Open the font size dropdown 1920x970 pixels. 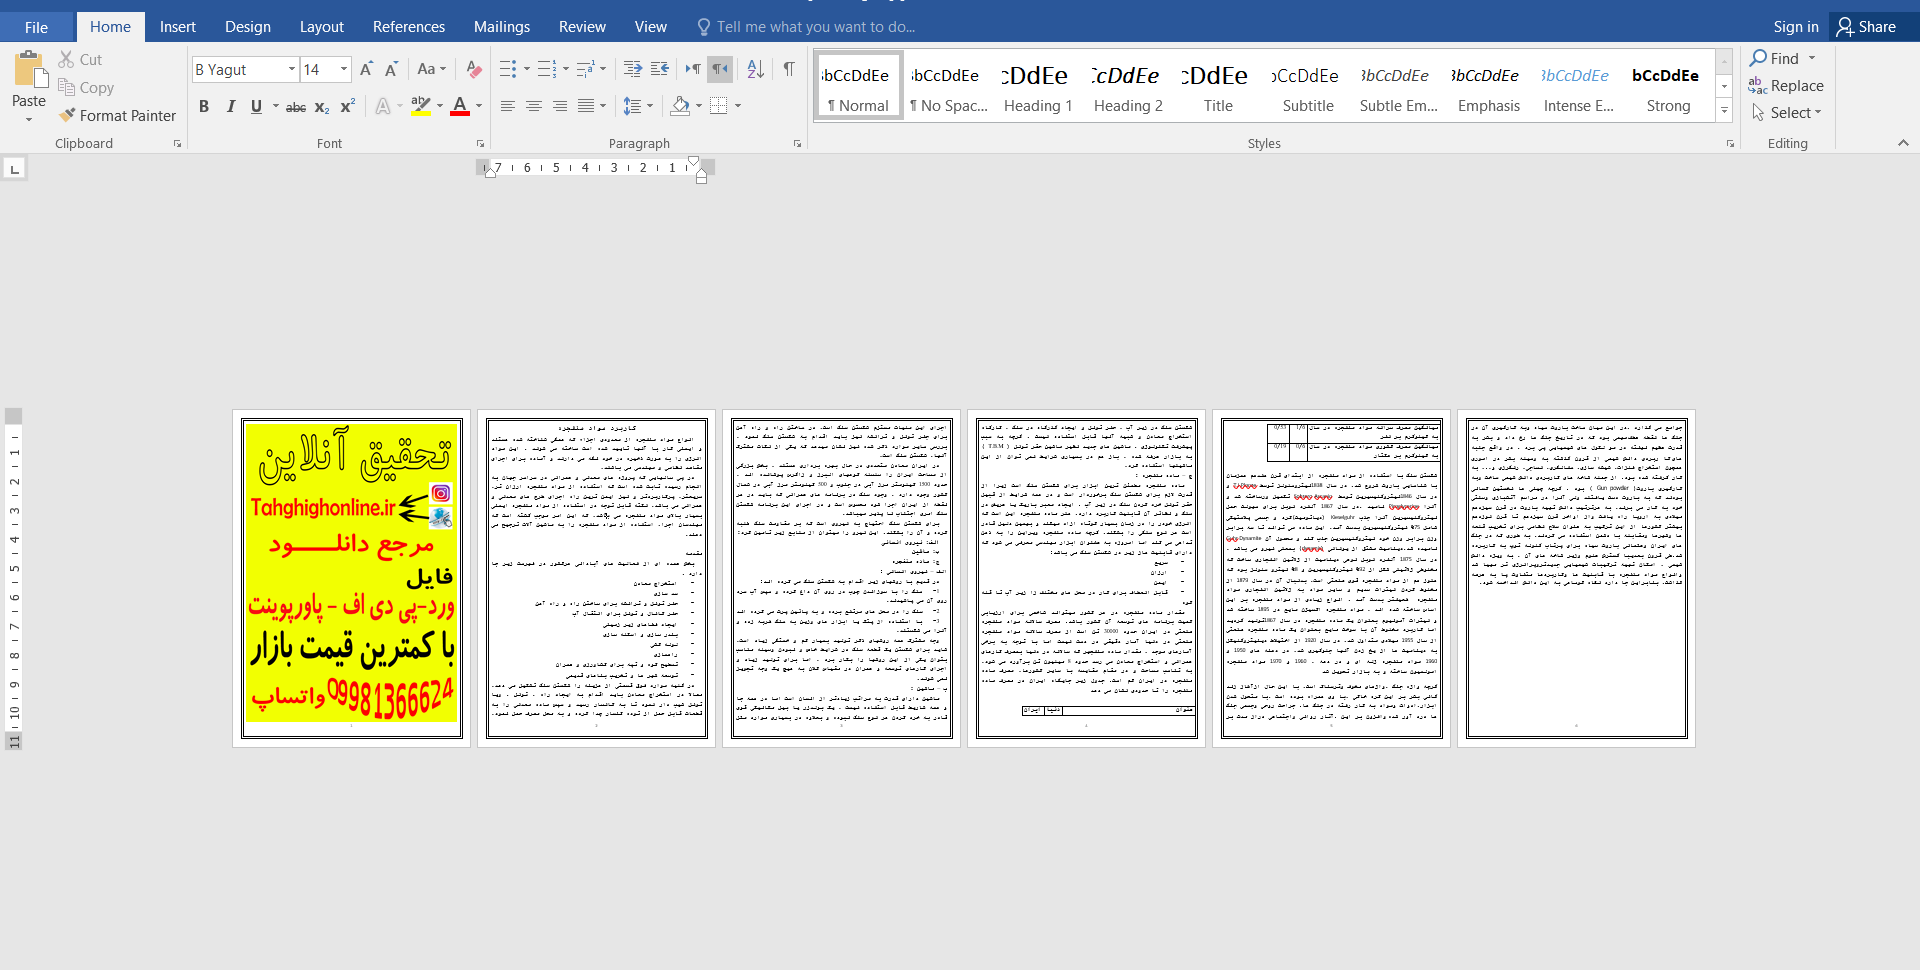344,69
